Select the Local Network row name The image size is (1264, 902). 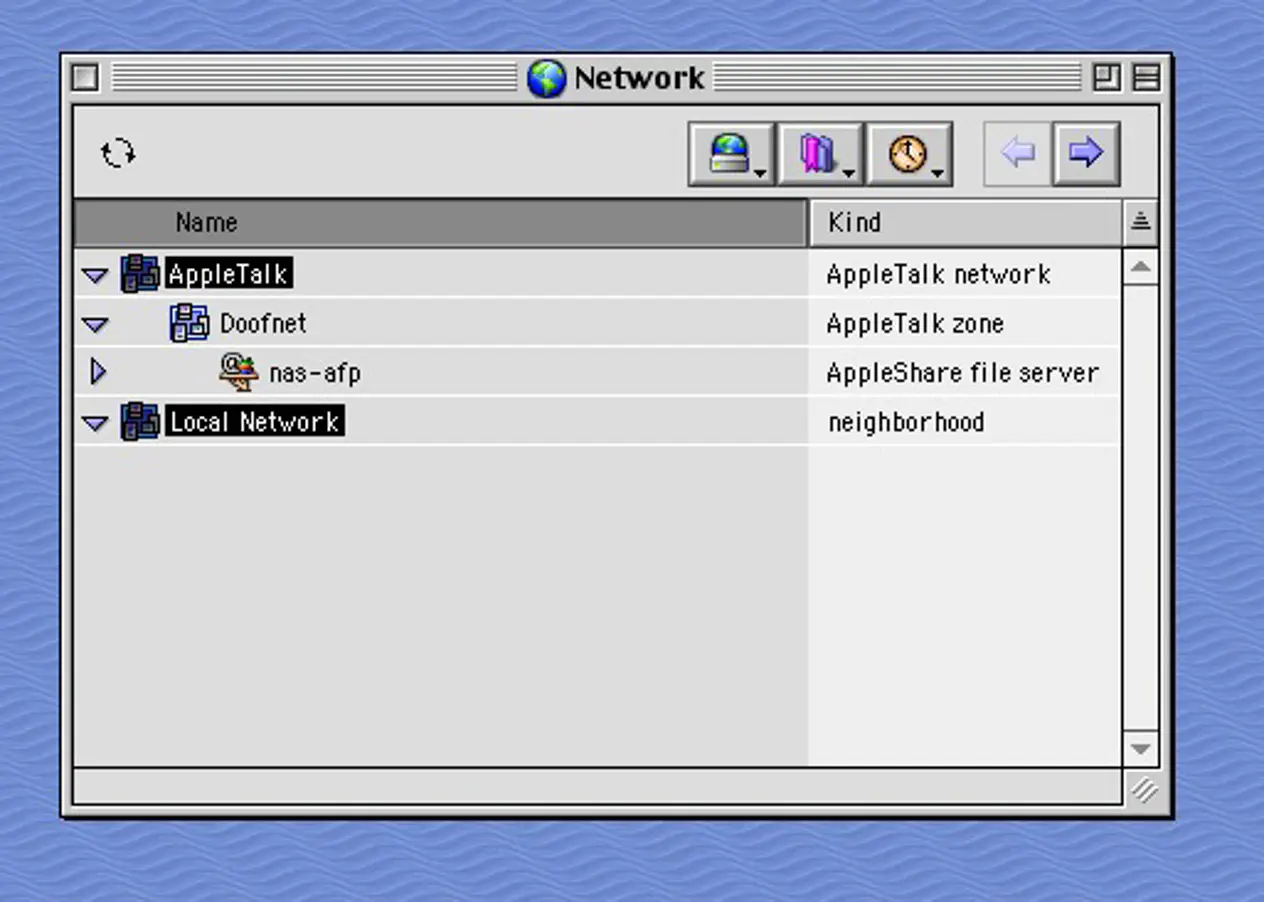[x=255, y=422]
